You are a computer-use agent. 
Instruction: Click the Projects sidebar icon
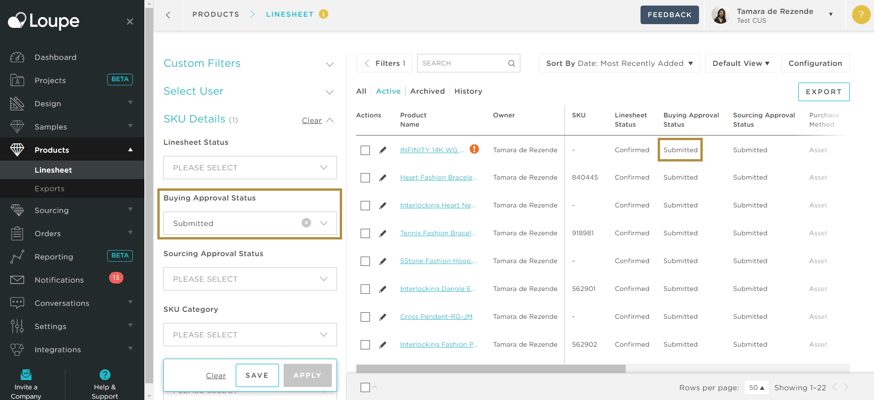[x=17, y=80]
